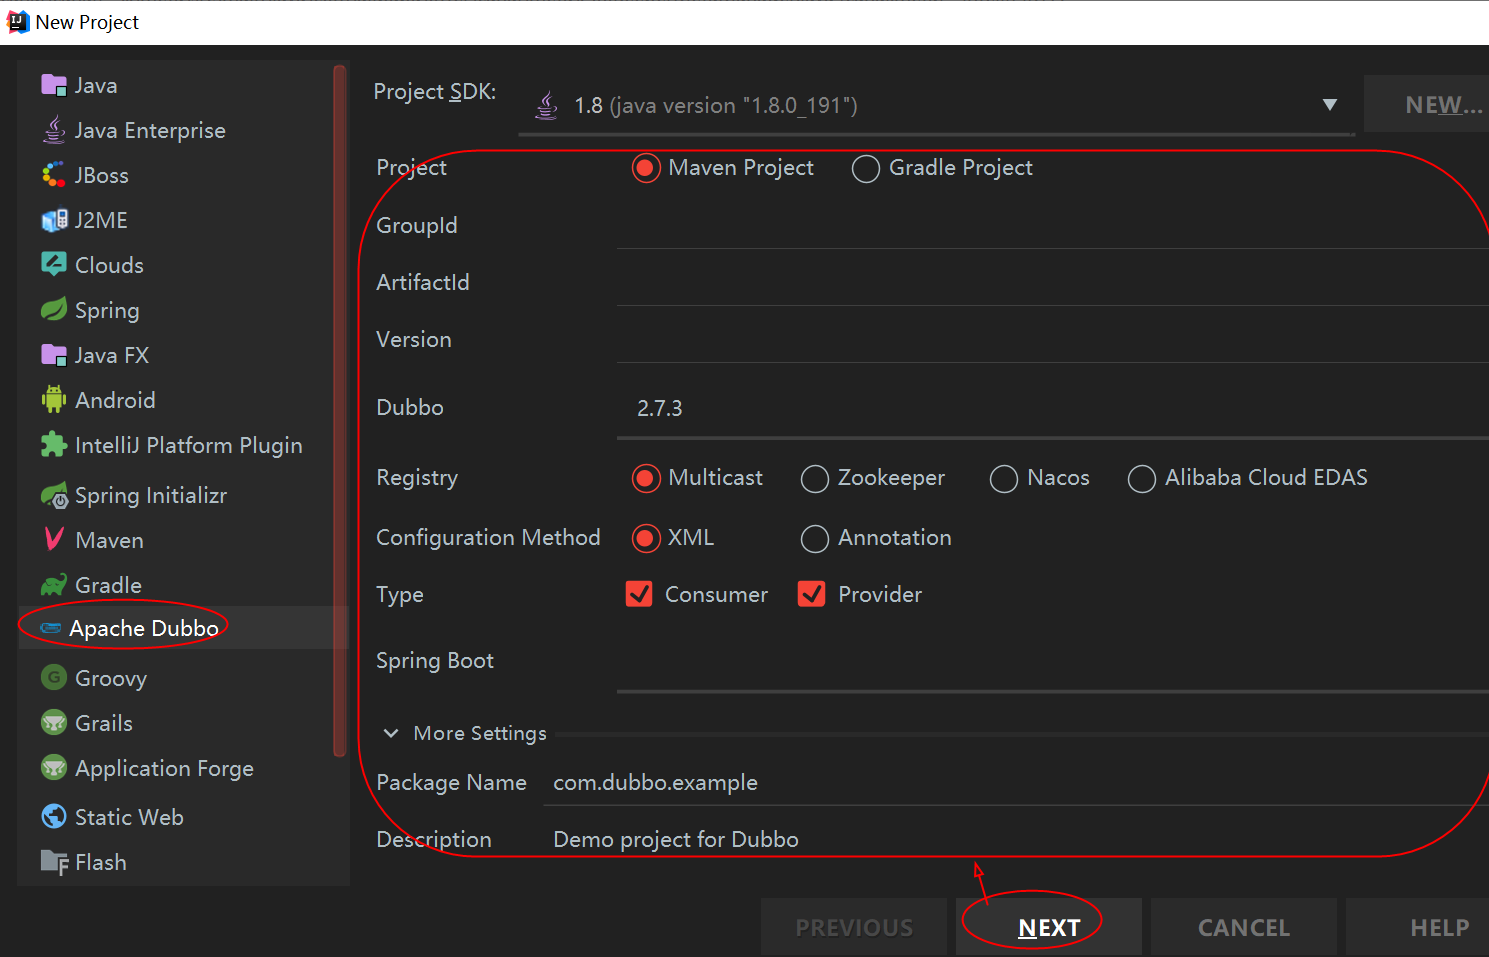
Task: Open the Dubbo version 2.7.3 combo box
Action: 1053,408
